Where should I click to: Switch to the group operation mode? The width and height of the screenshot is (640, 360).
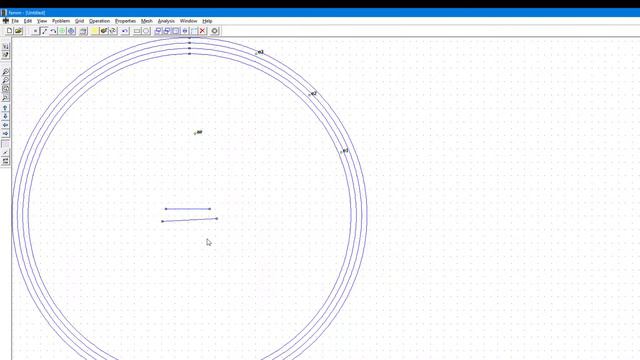click(71, 31)
